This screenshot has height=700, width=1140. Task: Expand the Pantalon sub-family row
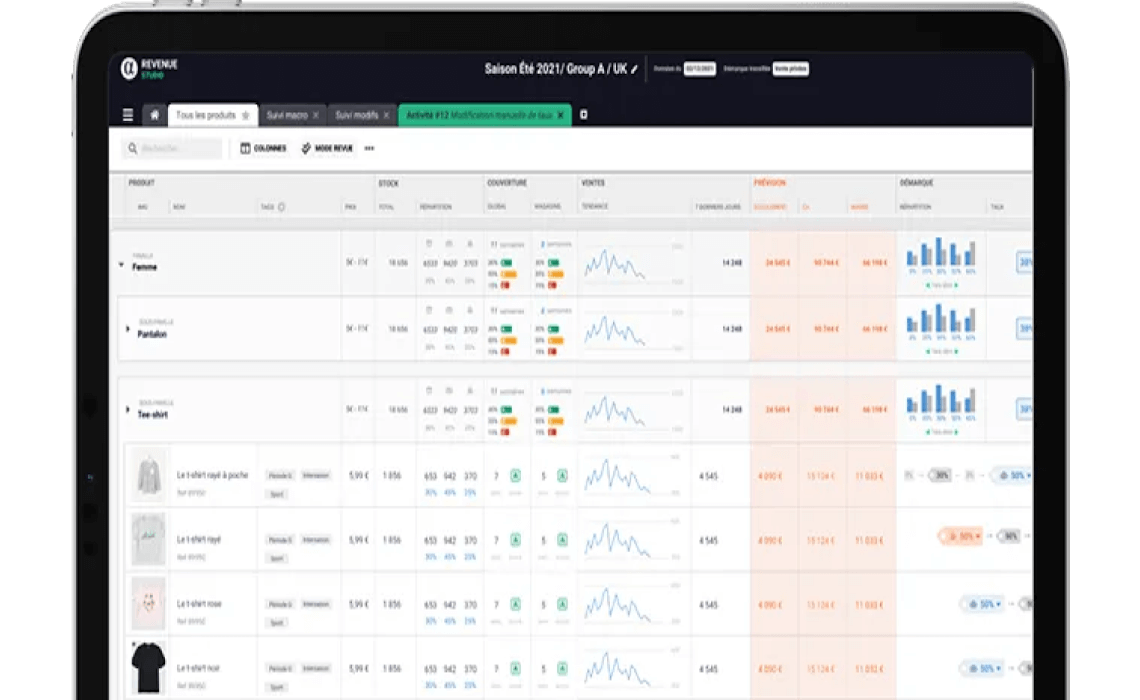click(x=128, y=329)
